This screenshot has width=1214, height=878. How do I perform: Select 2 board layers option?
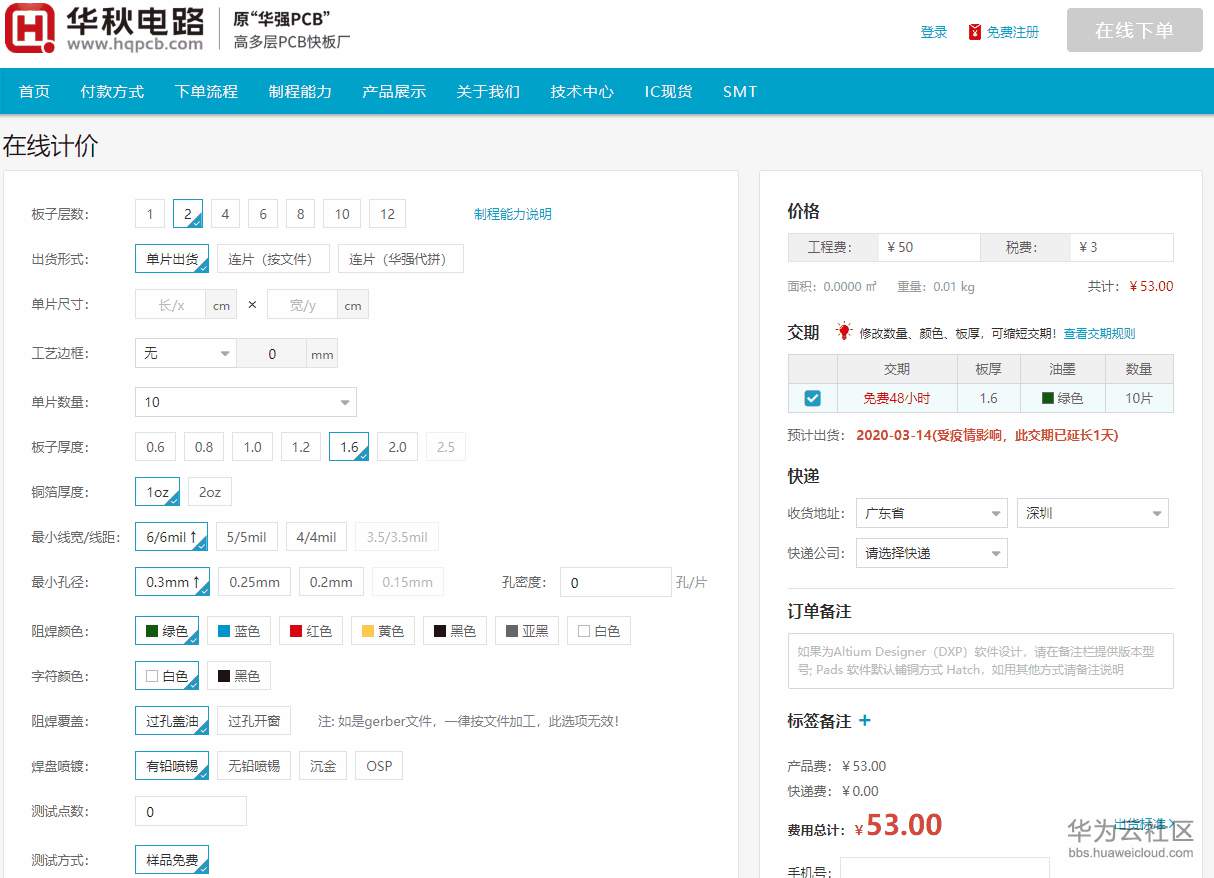coord(188,214)
